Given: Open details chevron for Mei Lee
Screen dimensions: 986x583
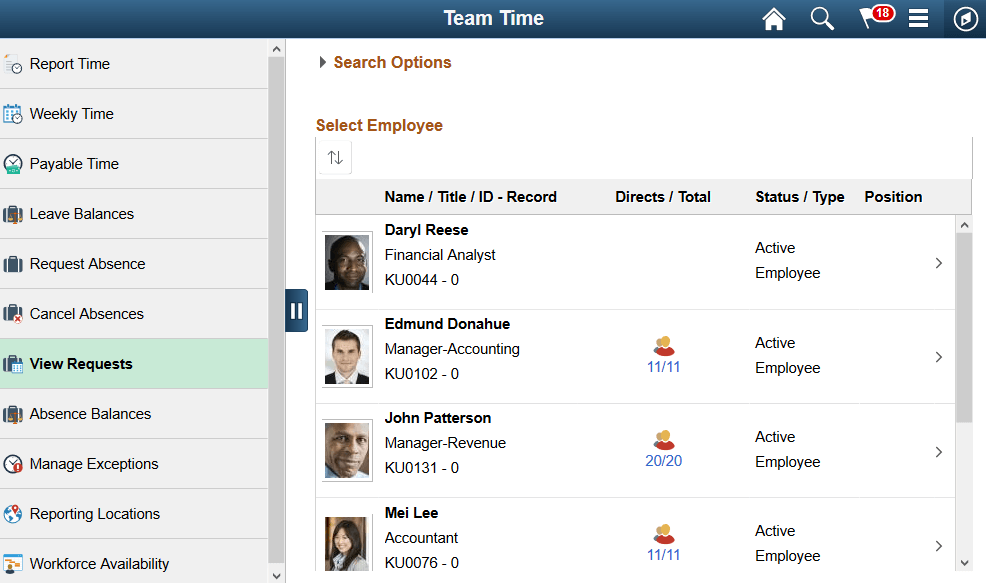Looking at the screenshot, I should coord(938,545).
